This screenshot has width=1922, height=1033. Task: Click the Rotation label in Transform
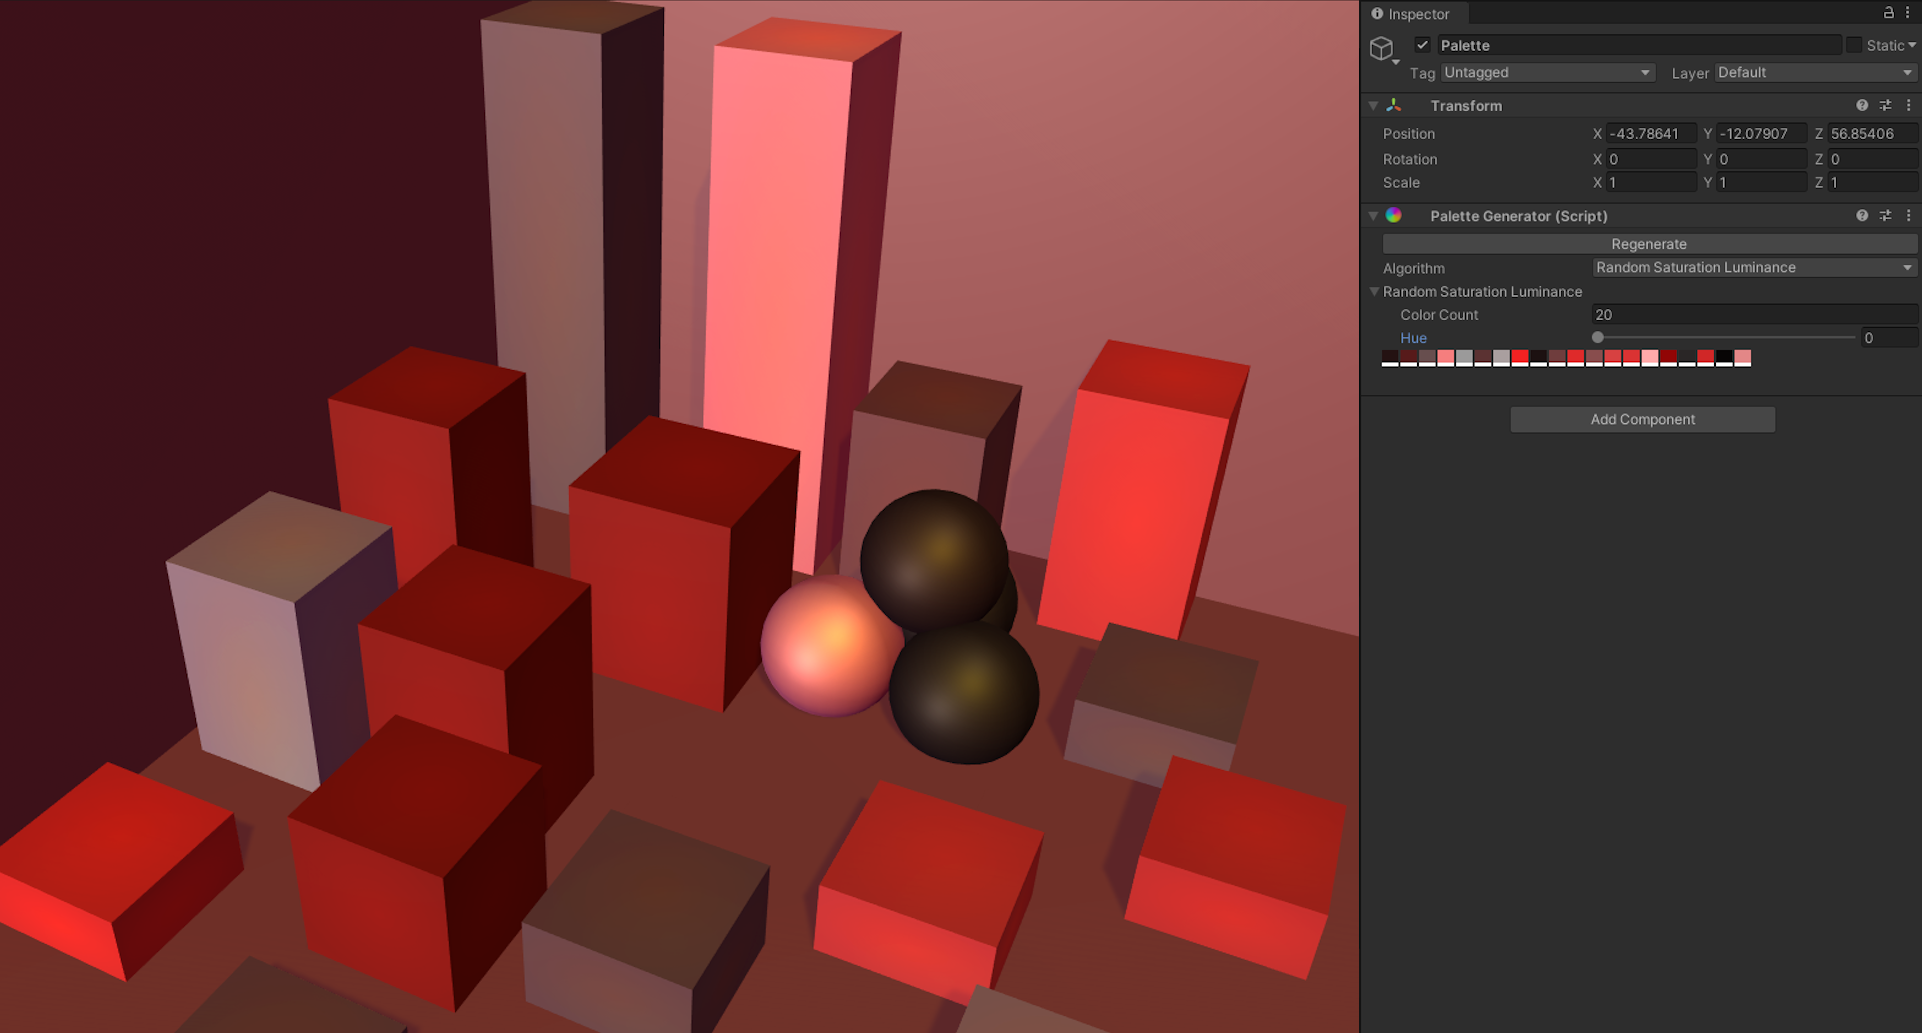click(1410, 159)
